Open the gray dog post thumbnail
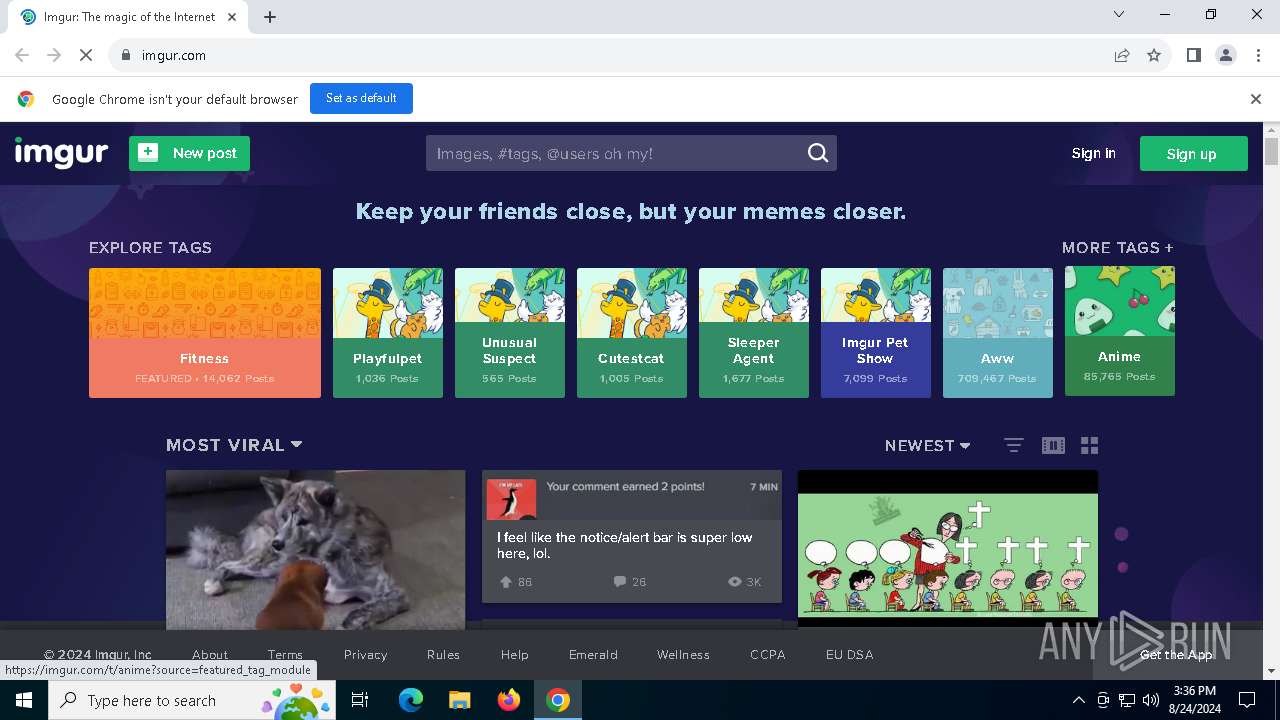 pos(316,549)
